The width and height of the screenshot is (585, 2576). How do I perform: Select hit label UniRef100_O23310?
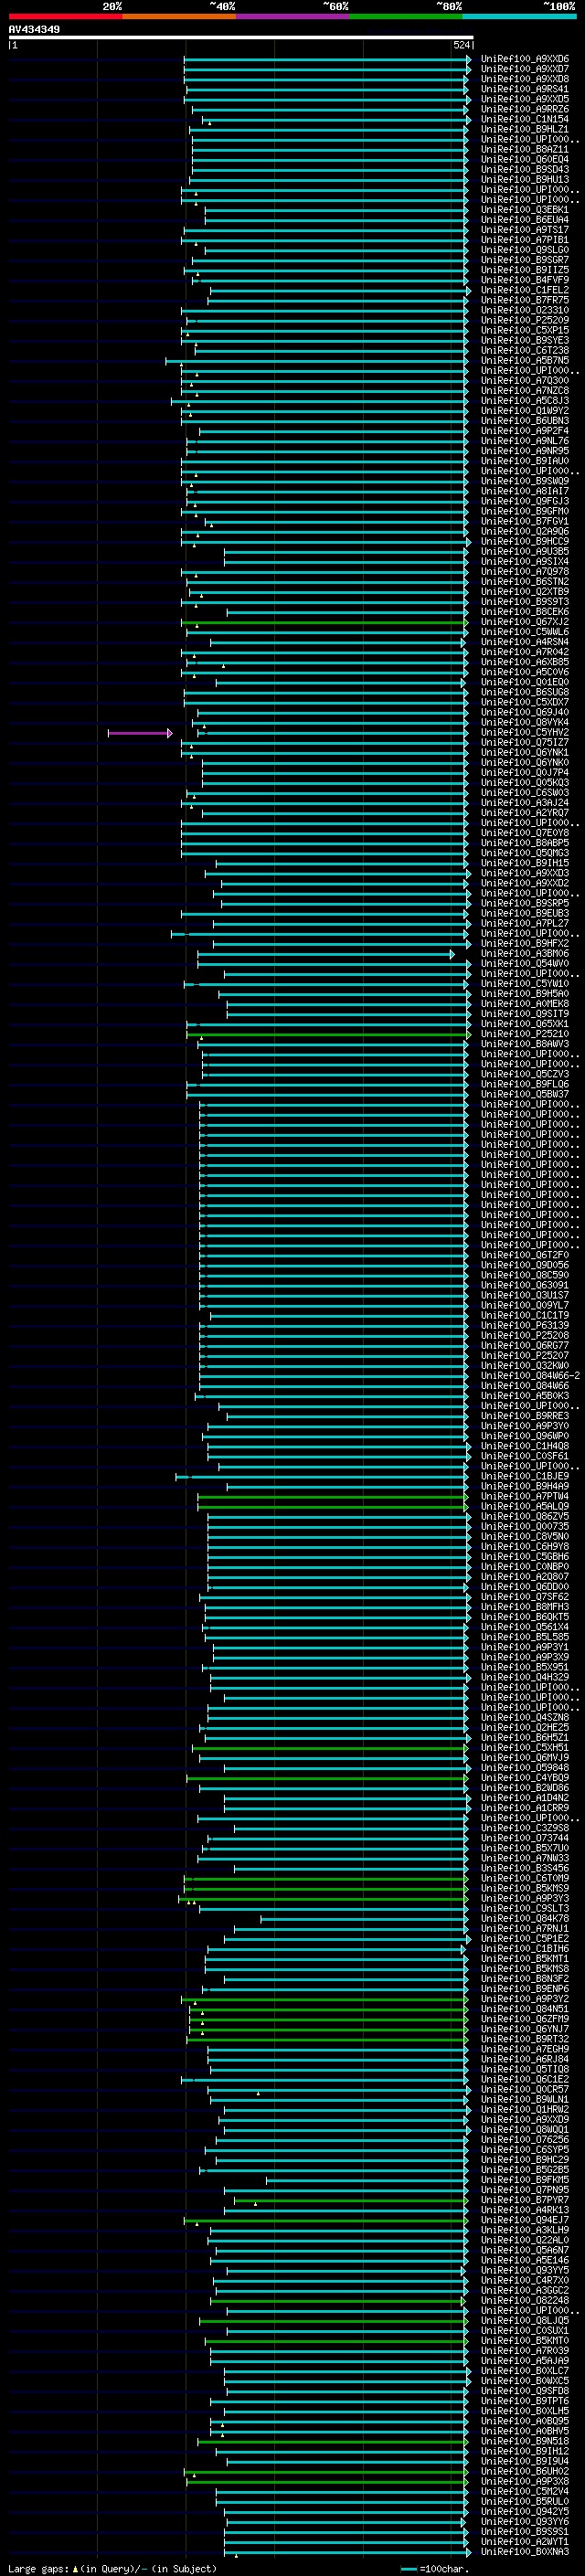[x=525, y=310]
